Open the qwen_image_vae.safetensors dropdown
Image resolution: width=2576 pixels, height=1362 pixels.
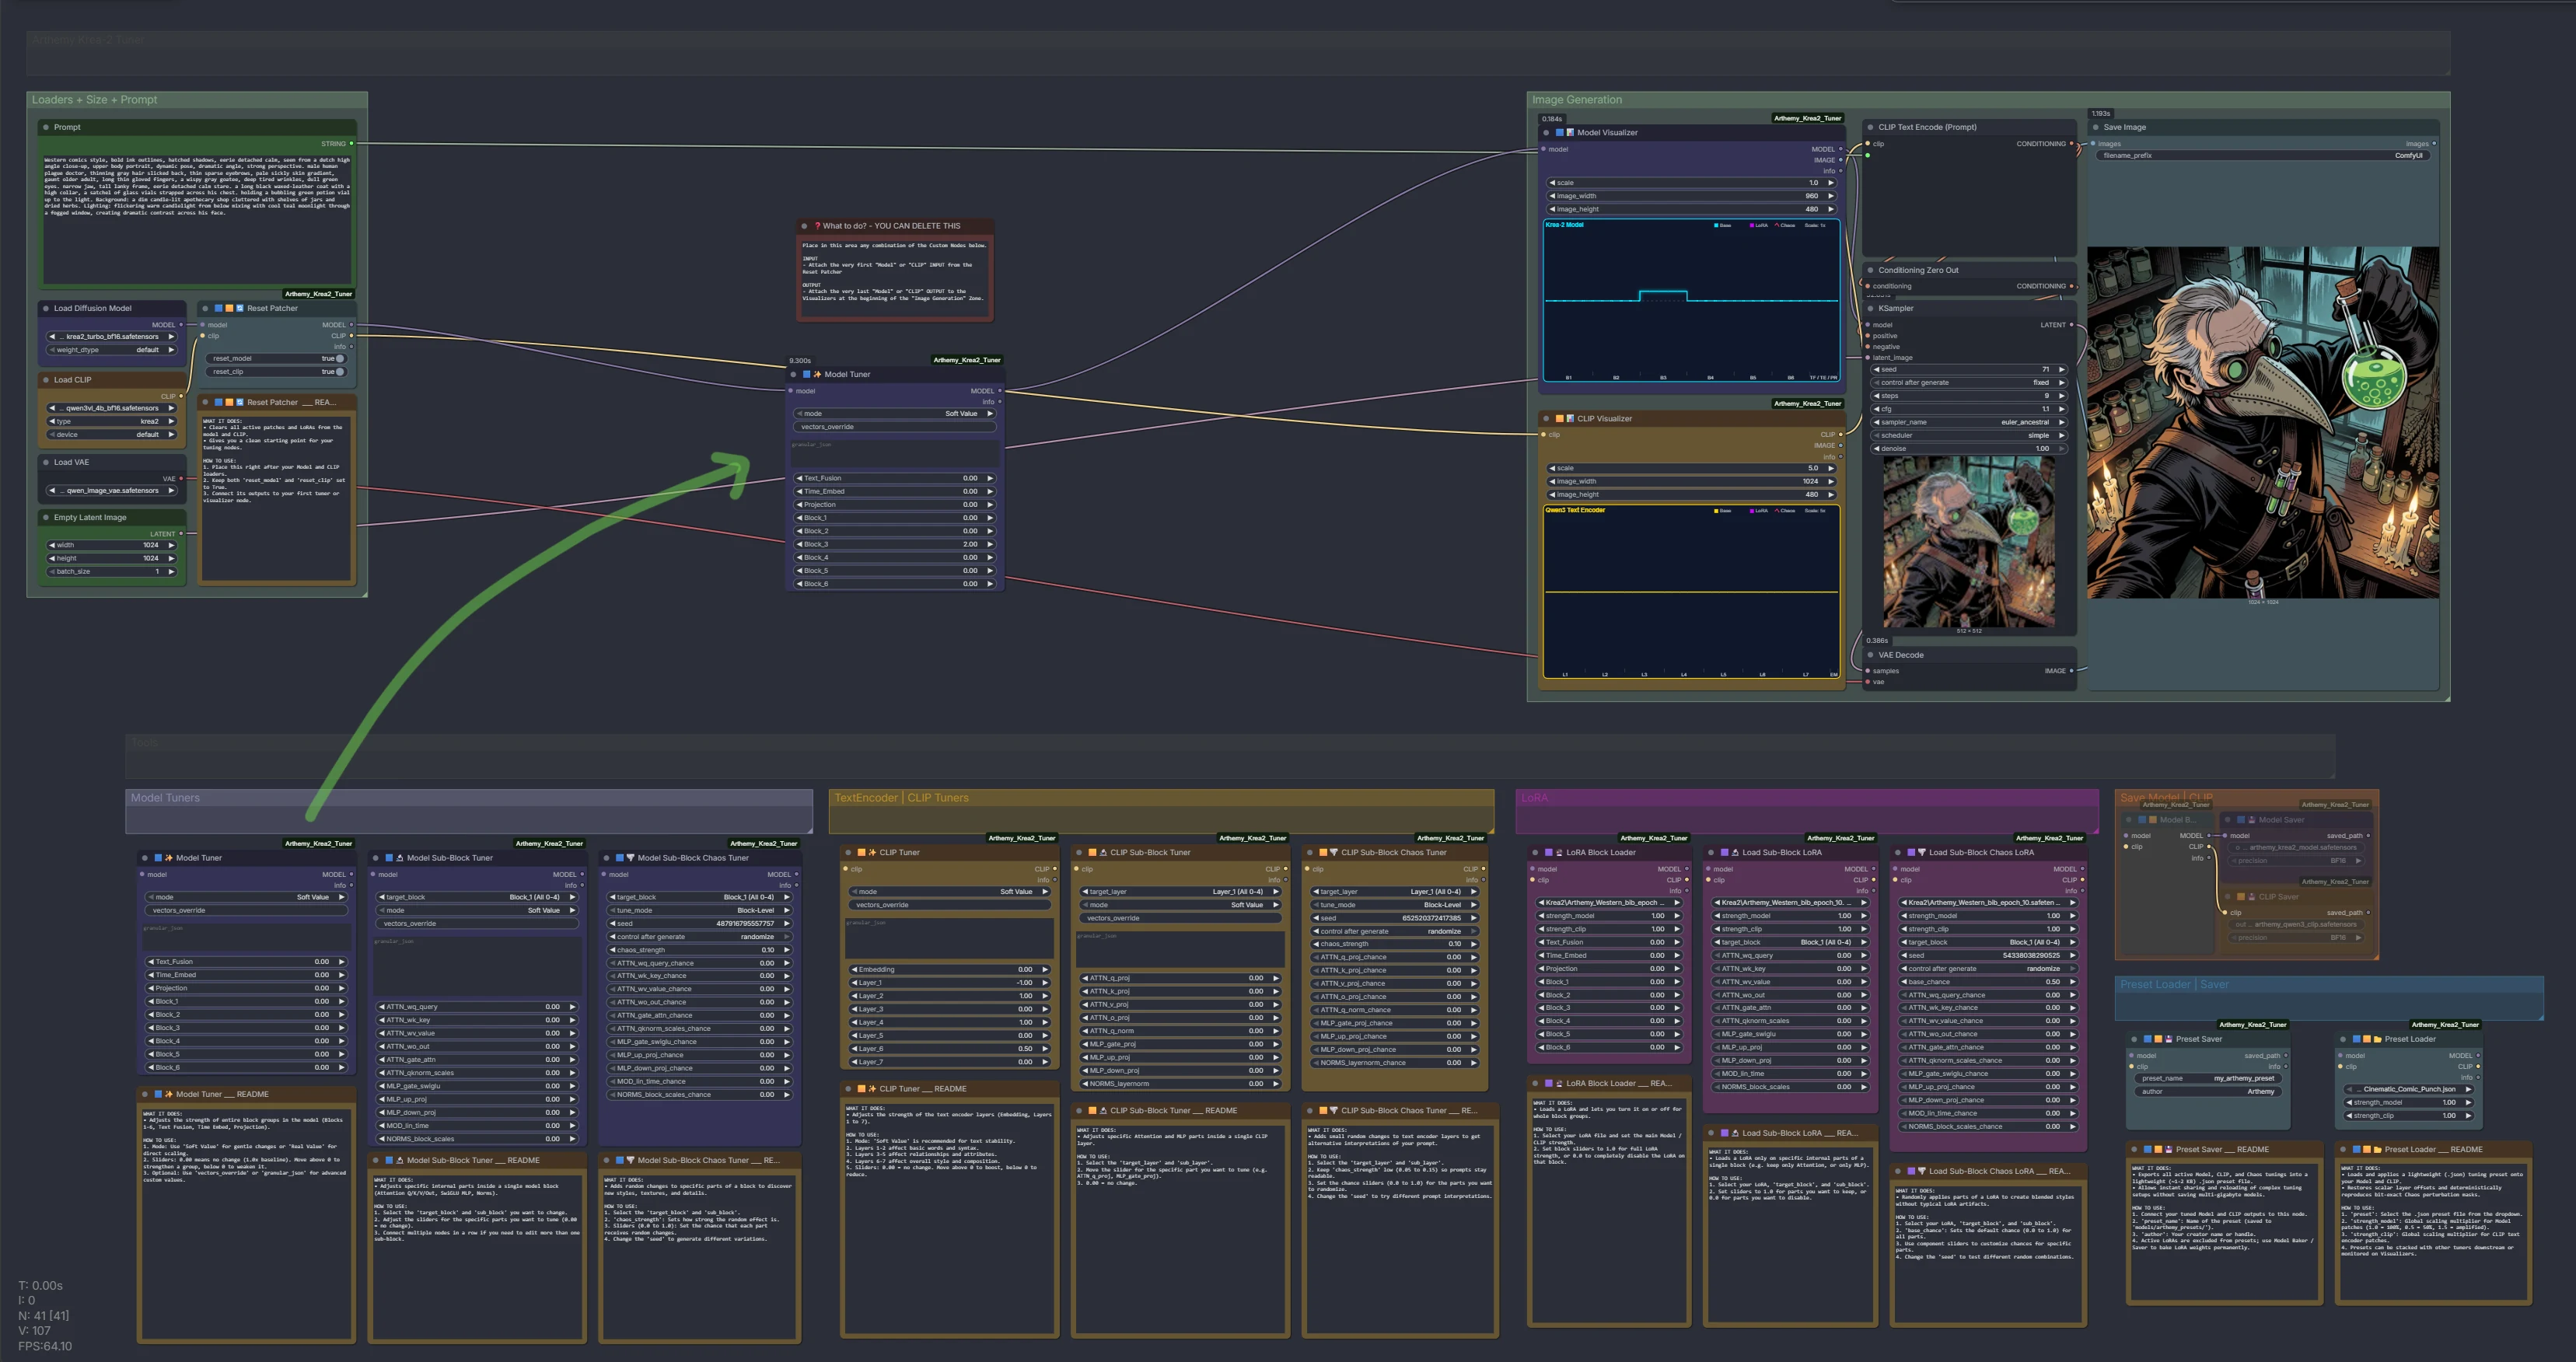click(x=112, y=490)
